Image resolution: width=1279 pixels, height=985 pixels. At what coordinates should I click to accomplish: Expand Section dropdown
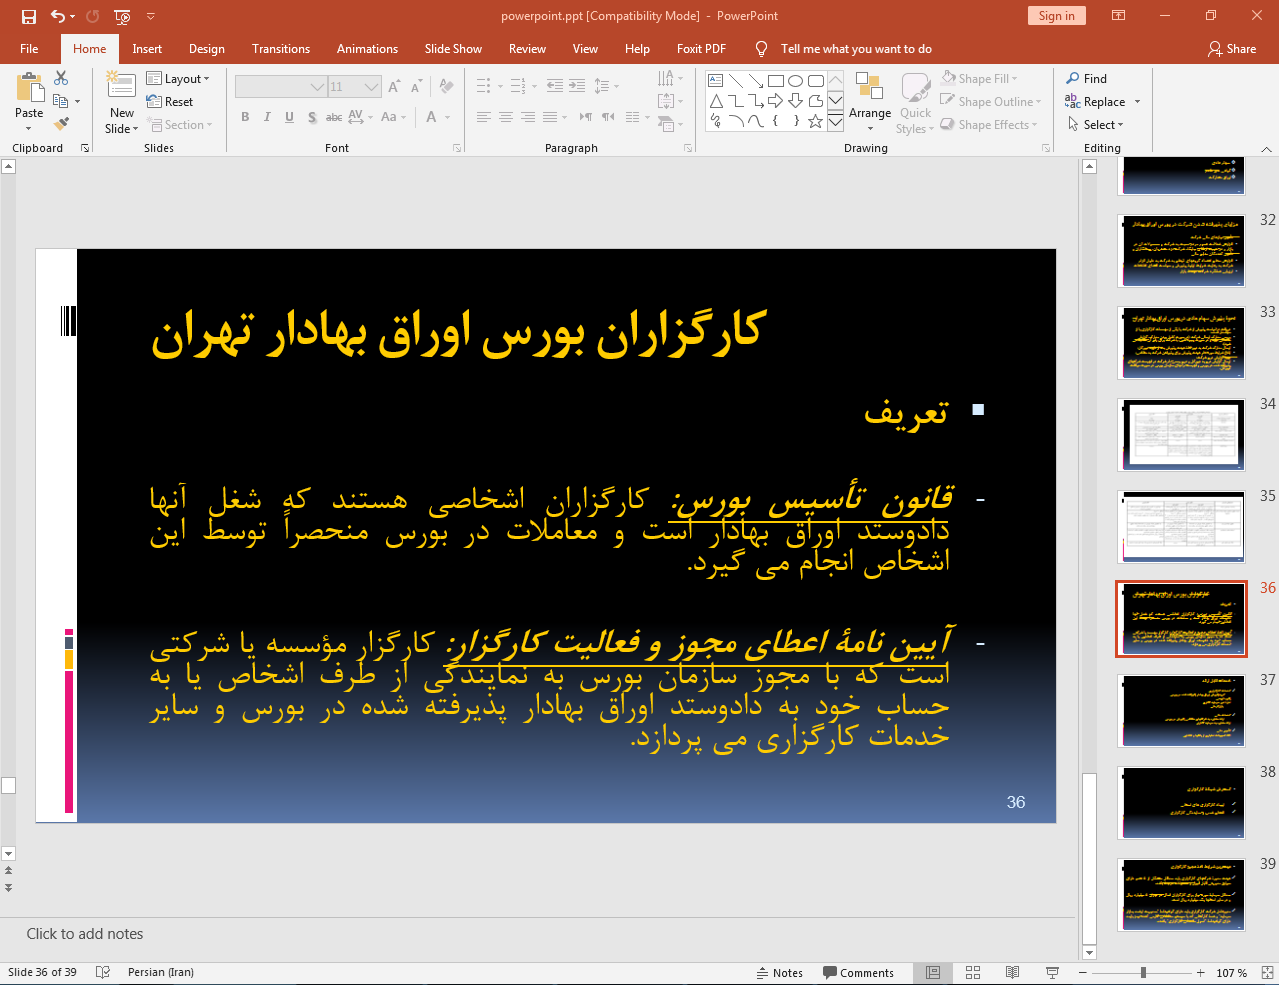click(180, 125)
